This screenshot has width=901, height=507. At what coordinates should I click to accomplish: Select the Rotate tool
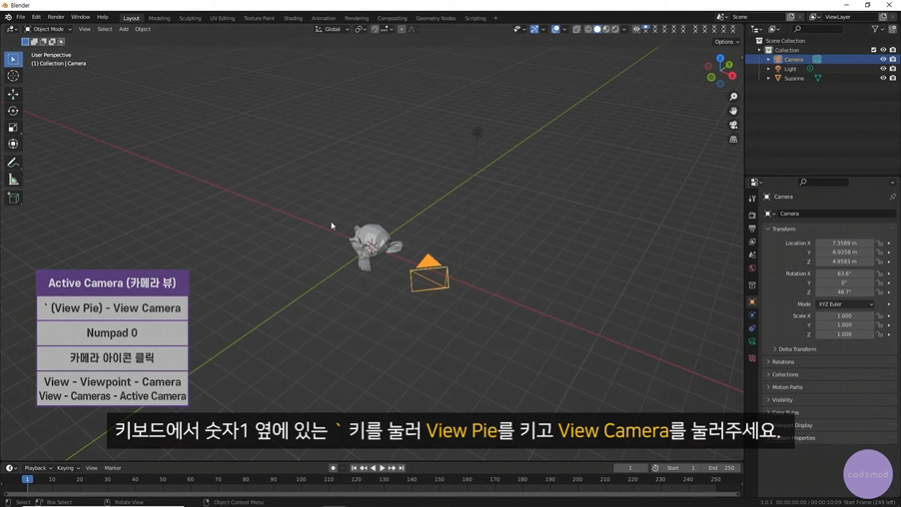[13, 111]
